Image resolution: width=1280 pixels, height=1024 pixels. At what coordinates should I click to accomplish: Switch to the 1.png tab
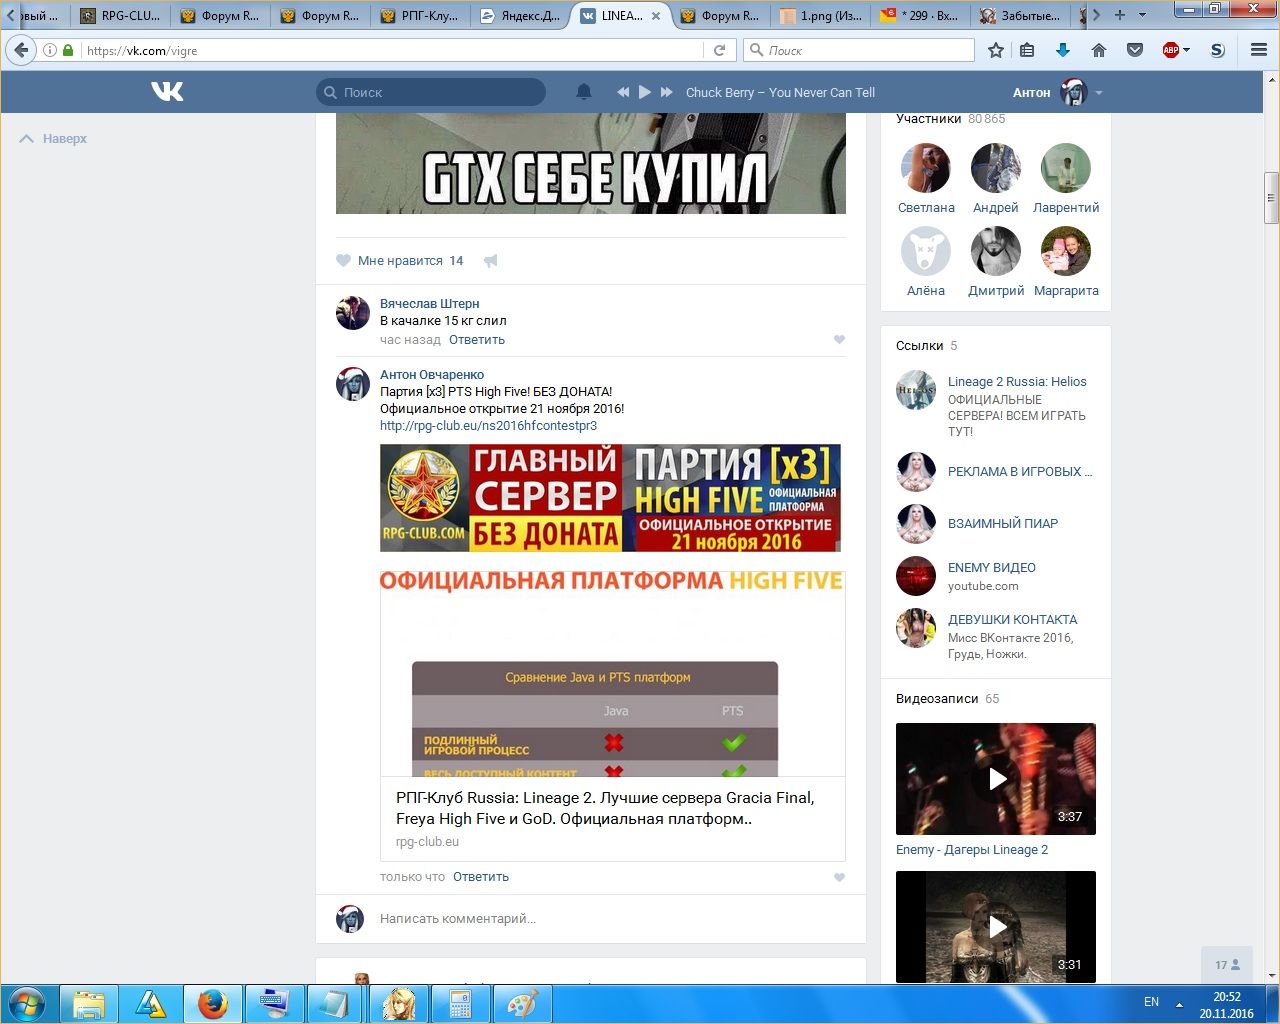click(820, 15)
